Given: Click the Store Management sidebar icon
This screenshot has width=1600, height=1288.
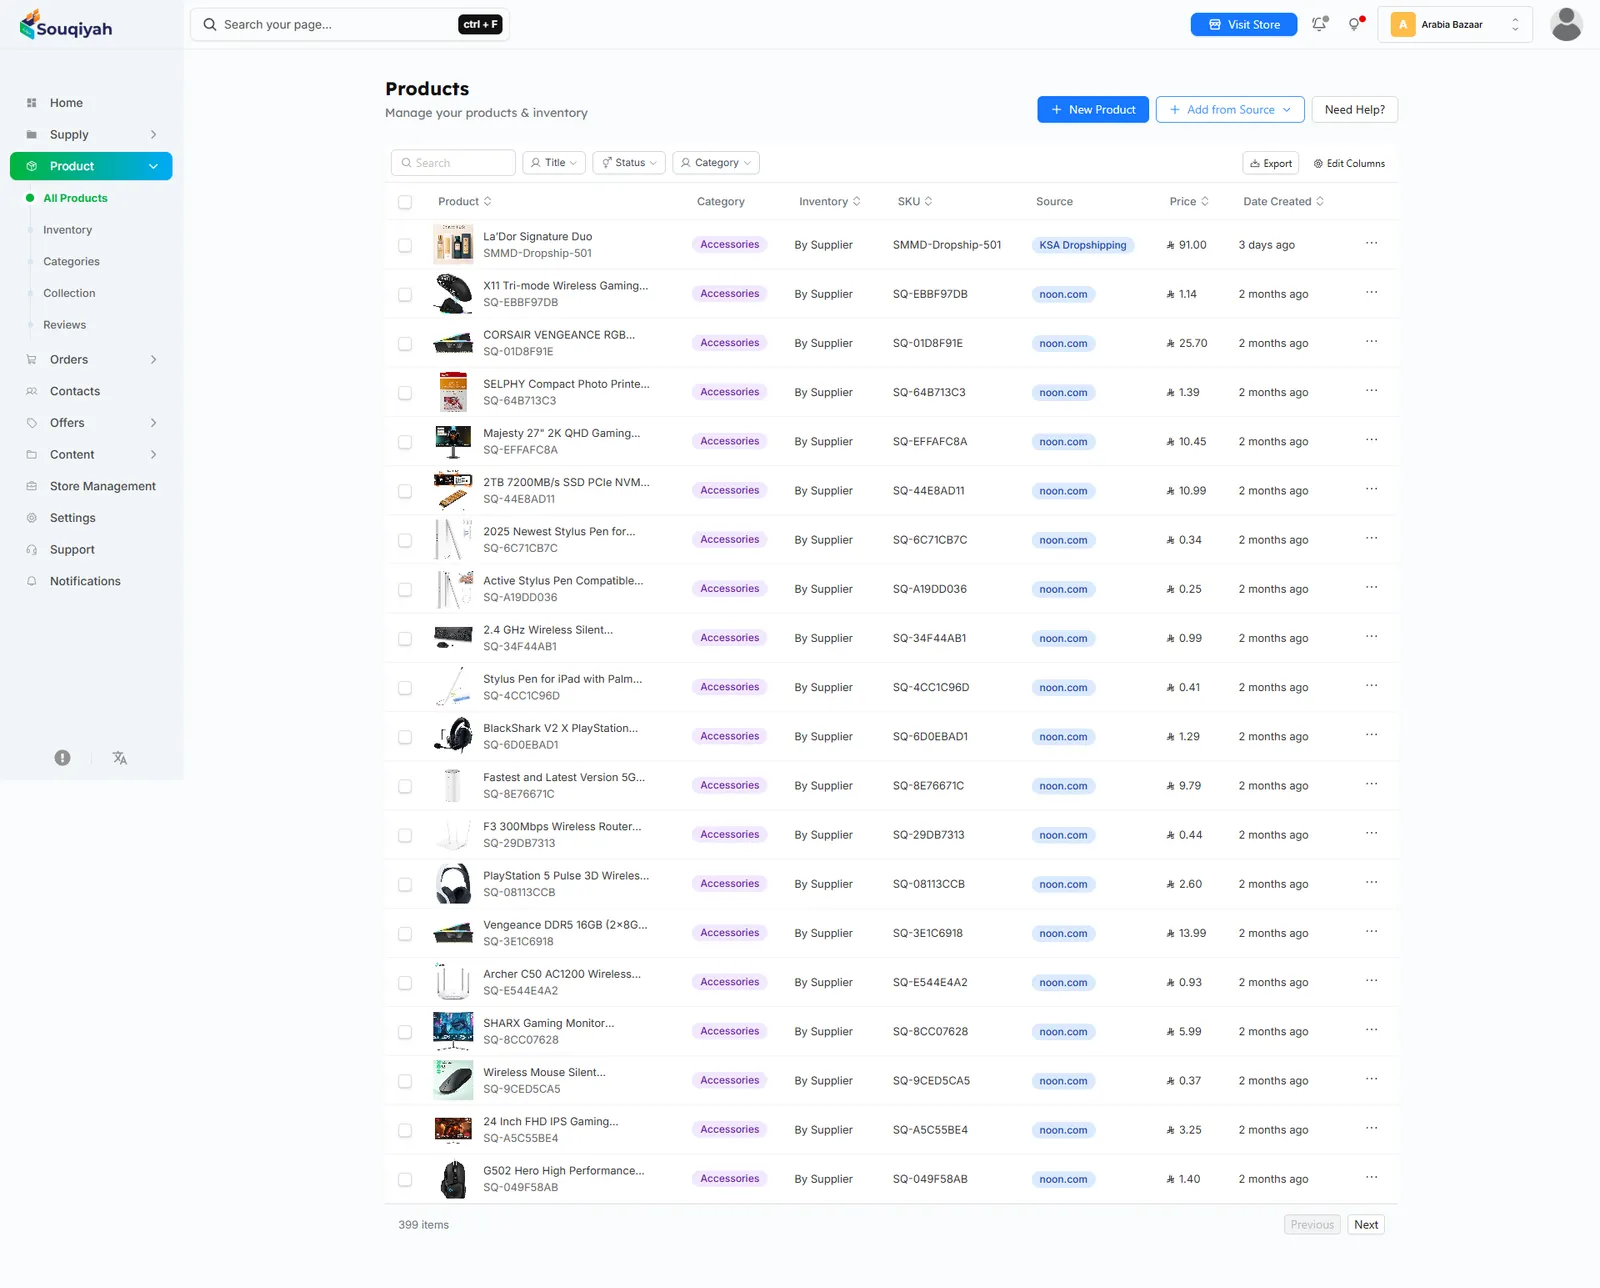Looking at the screenshot, I should (x=31, y=486).
